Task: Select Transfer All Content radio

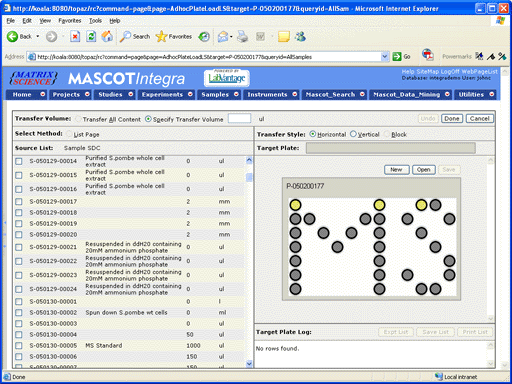Action: tap(78, 119)
